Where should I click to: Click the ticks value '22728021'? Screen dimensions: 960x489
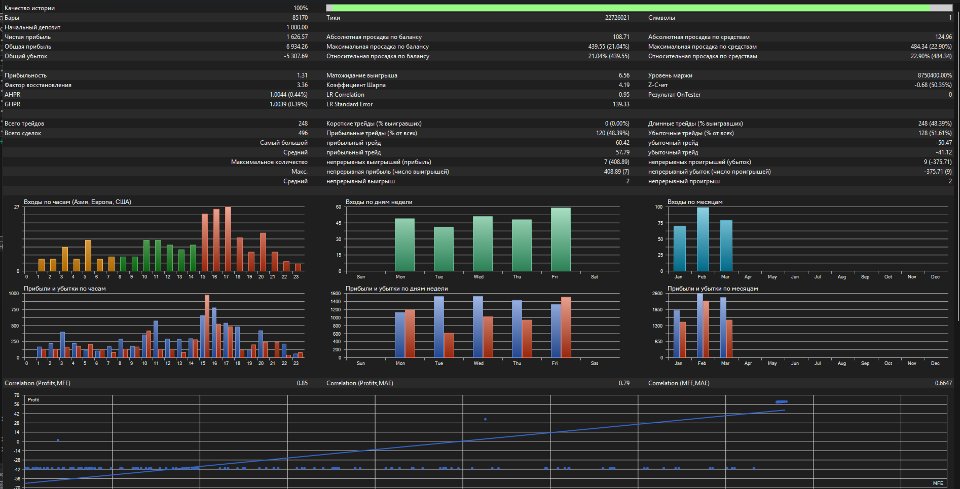pyautogui.click(x=616, y=18)
